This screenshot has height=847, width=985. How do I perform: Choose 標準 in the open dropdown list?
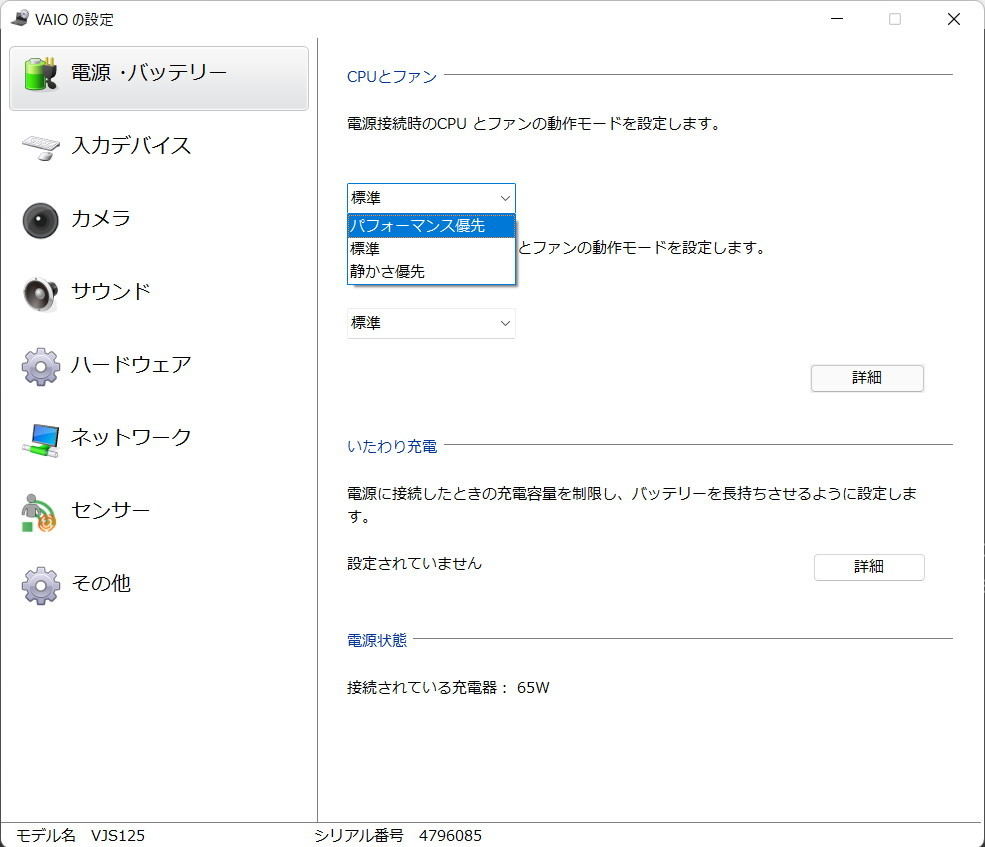point(431,249)
